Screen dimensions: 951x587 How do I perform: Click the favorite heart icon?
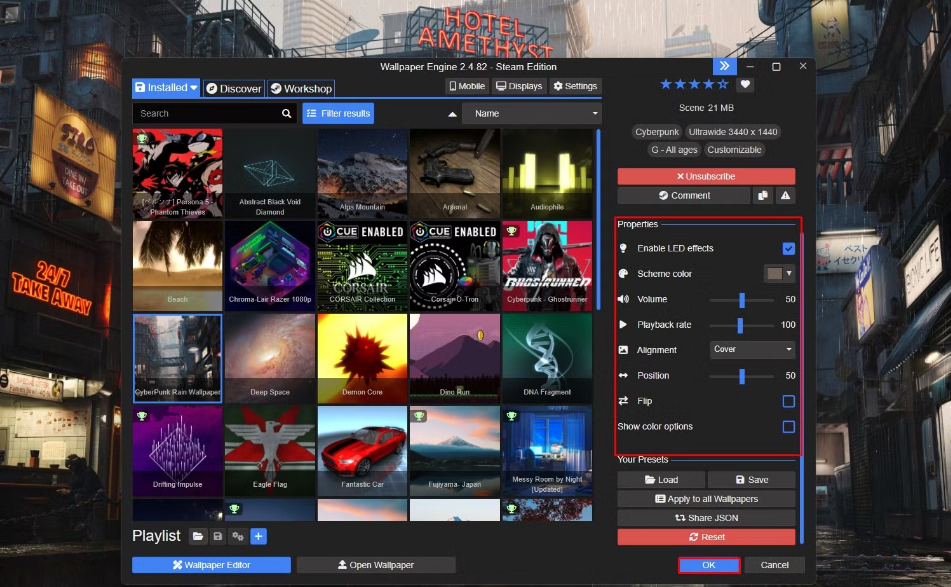[x=745, y=84]
